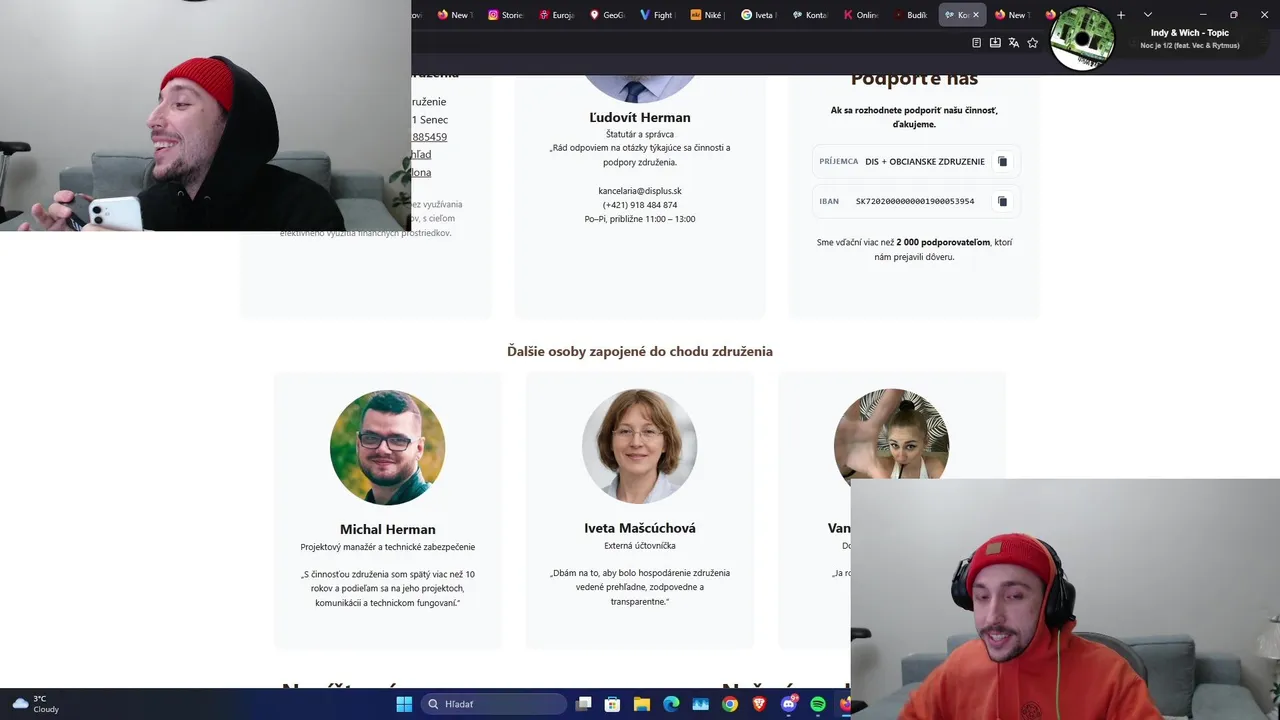Screen dimensions: 1280x720
Task: Click the email kancelaria@displus.sk
Action: pyautogui.click(x=640, y=191)
